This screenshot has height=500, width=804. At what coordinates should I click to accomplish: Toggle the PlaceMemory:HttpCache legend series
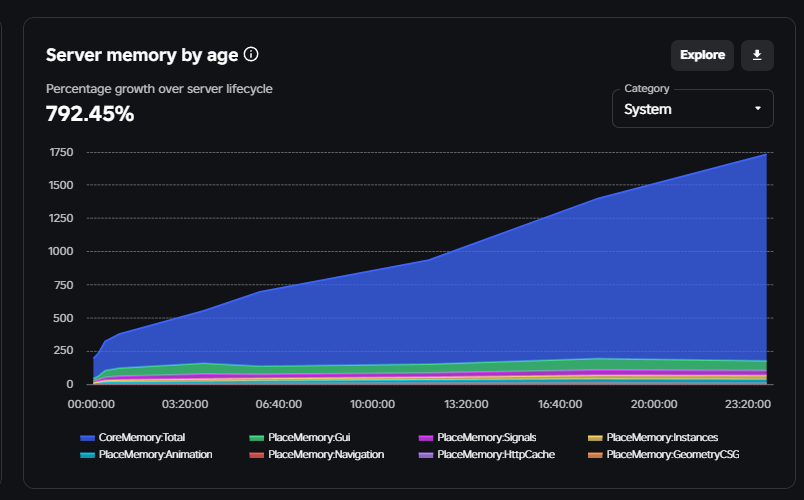pyautogui.click(x=487, y=454)
